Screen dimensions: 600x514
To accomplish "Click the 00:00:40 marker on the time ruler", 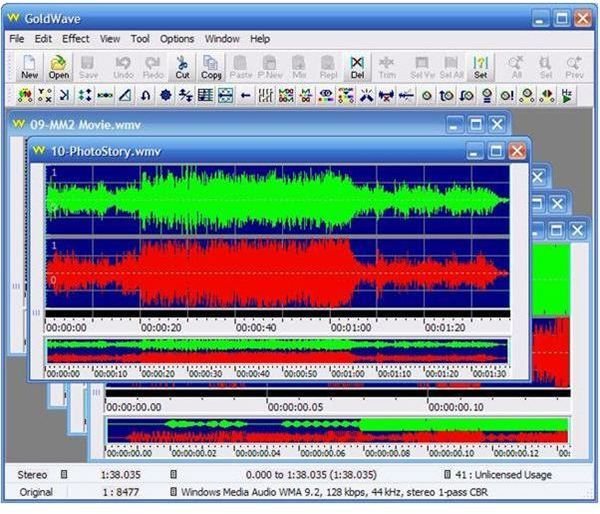I will click(256, 328).
